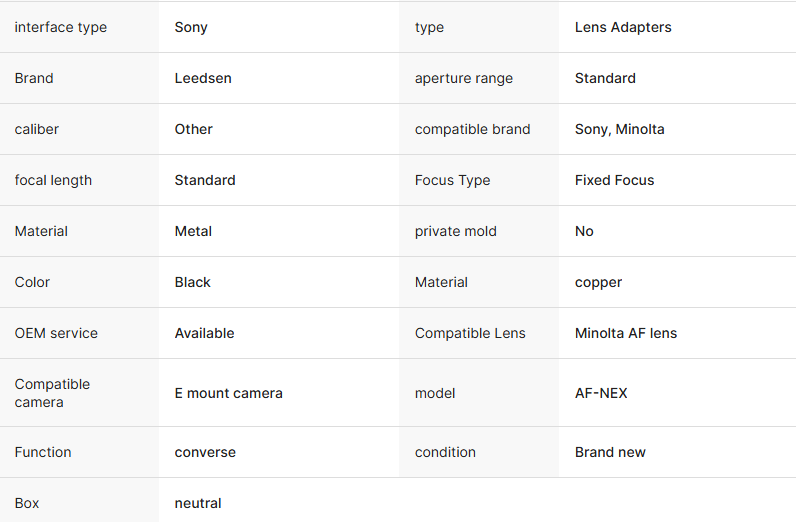This screenshot has height=522, width=796.
Task: Click the "copper" material value
Action: click(x=598, y=282)
